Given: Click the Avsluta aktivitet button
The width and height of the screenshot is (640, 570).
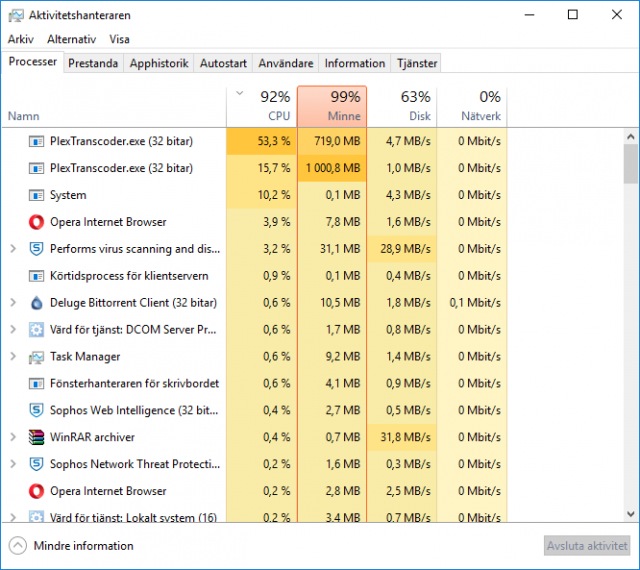Looking at the screenshot, I should pos(587,546).
